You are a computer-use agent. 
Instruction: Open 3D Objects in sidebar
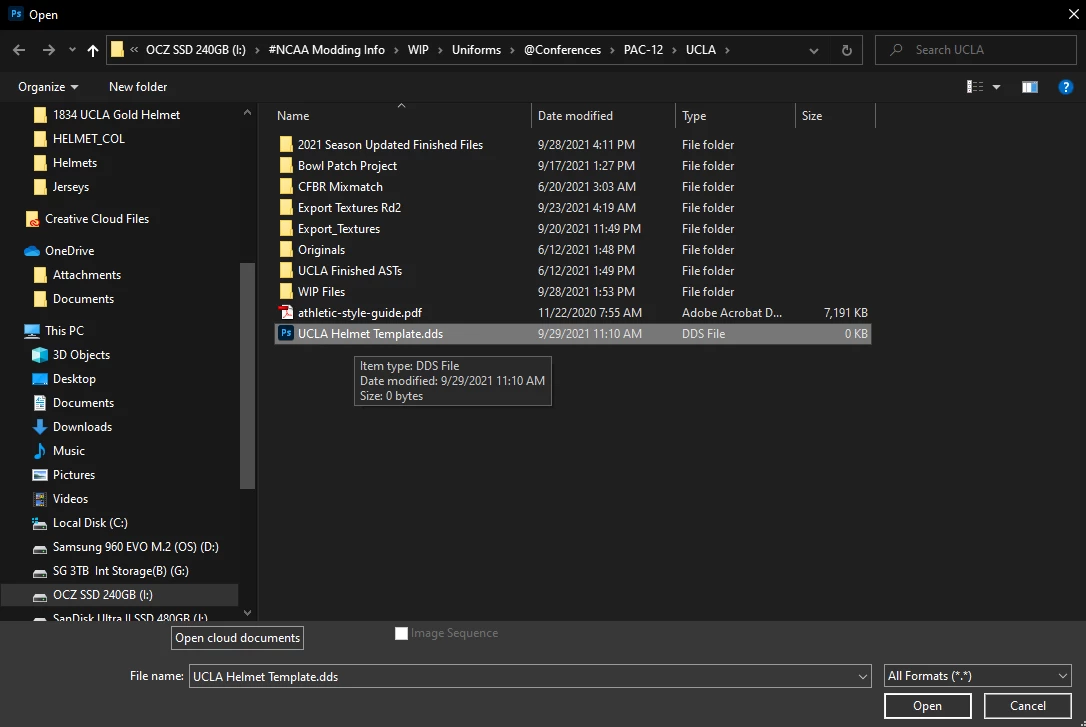(81, 354)
